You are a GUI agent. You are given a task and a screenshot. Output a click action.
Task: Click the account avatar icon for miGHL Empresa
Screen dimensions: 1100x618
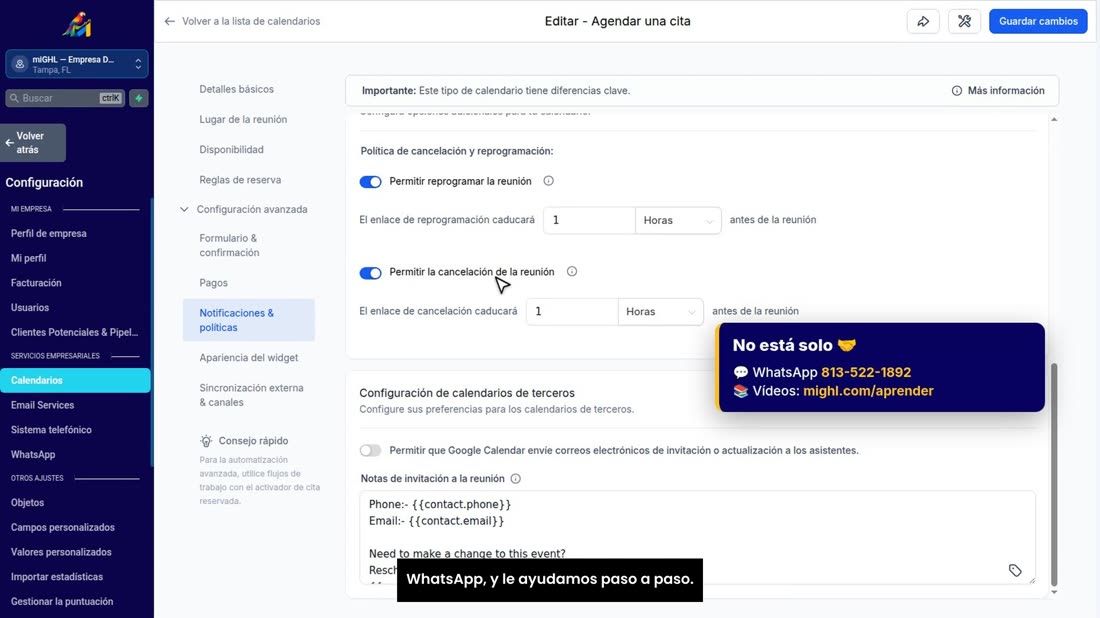coord(20,64)
